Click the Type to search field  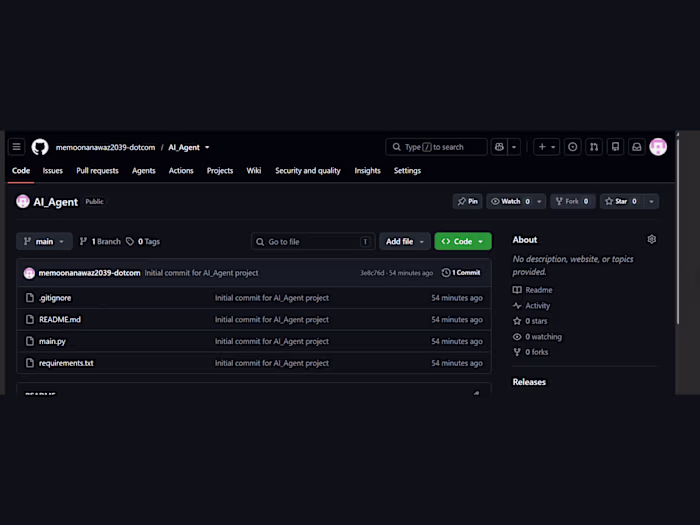(x=436, y=147)
